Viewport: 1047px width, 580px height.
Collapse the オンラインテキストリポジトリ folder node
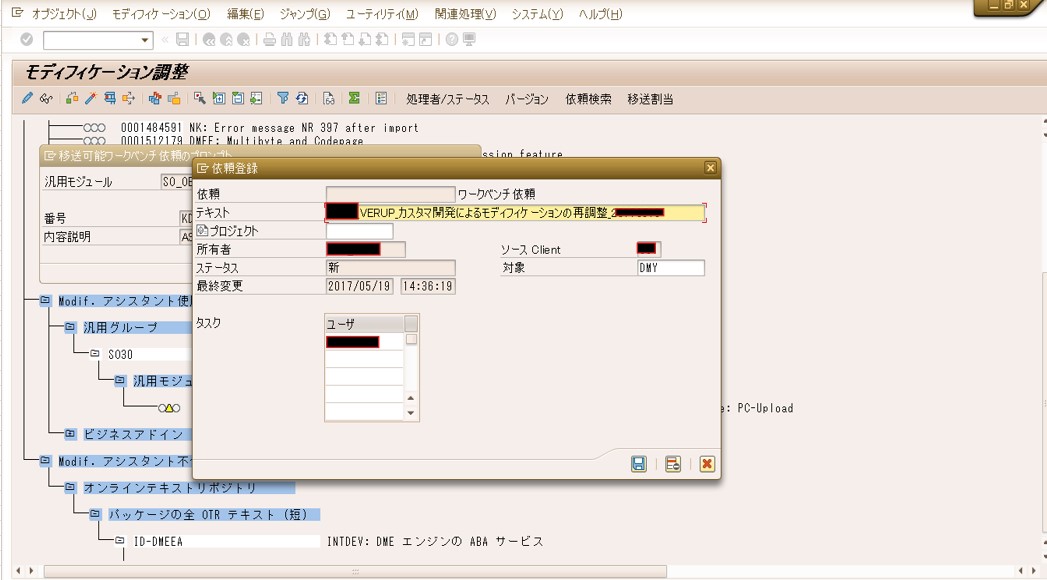click(70, 488)
